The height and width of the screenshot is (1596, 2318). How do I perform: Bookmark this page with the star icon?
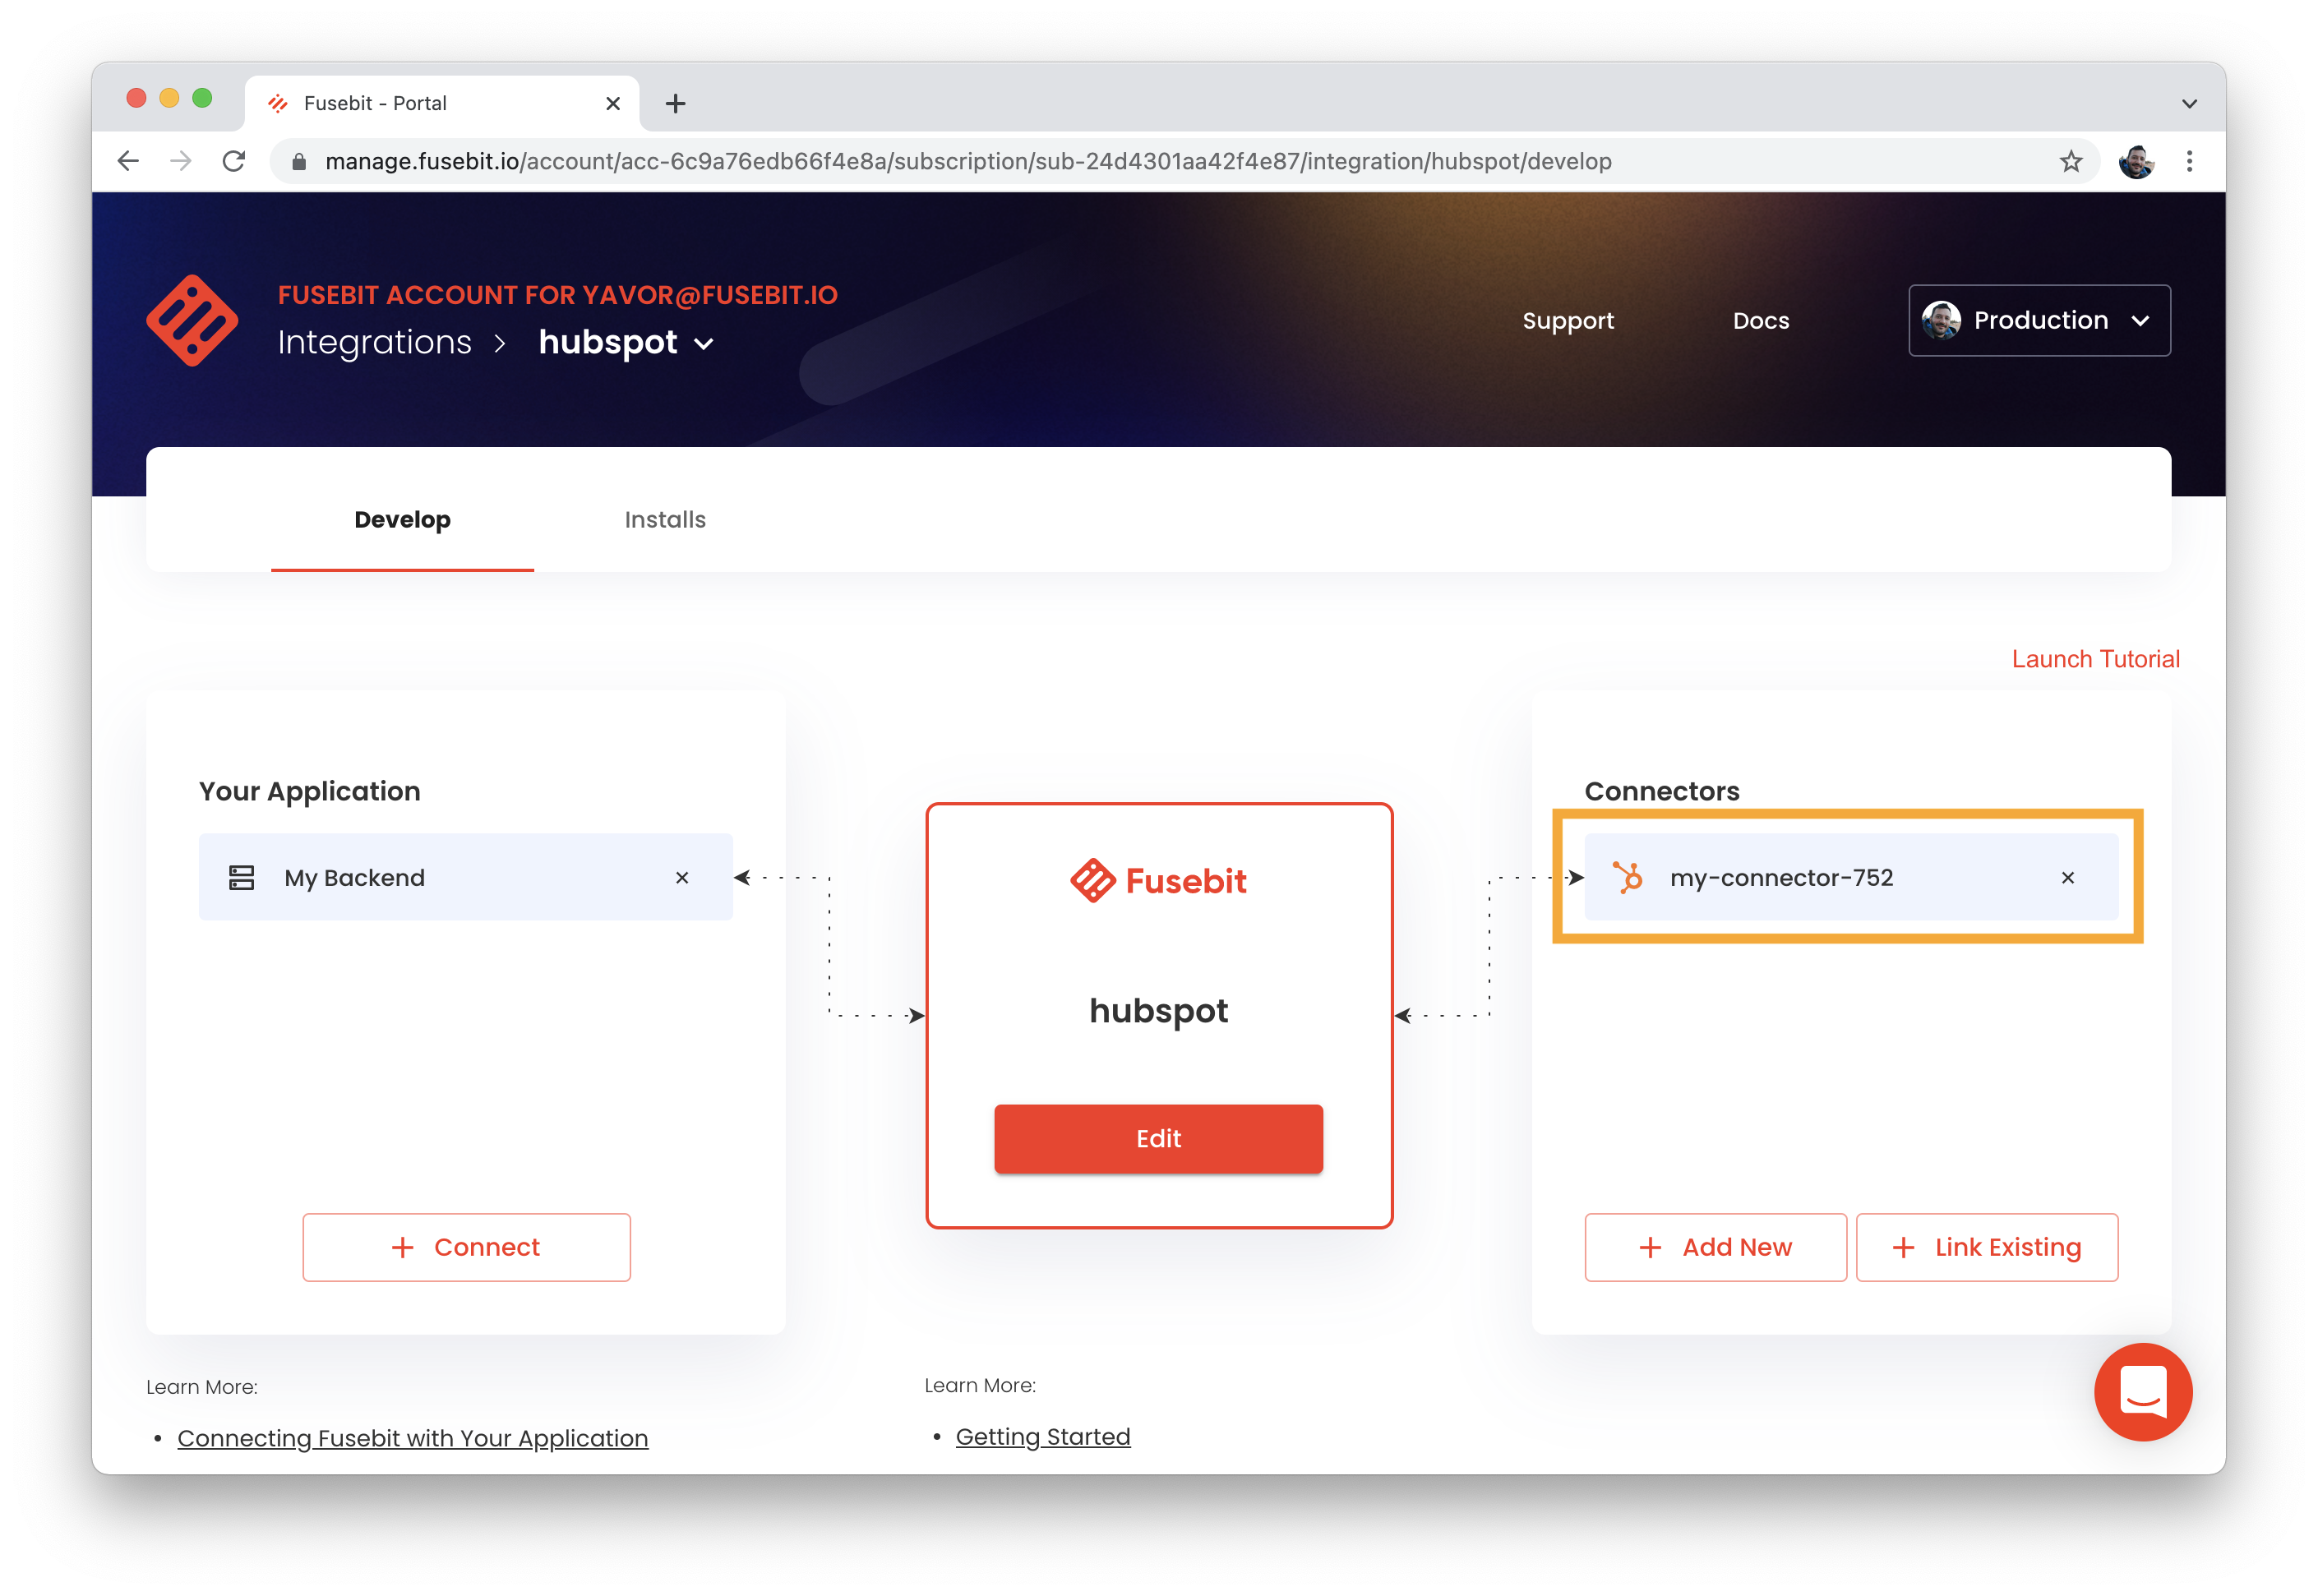[2070, 161]
